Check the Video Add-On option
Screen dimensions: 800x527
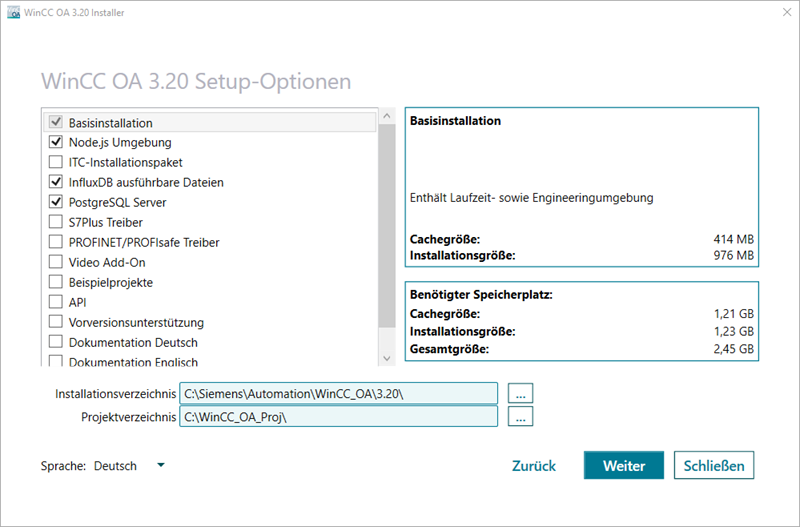[56, 262]
